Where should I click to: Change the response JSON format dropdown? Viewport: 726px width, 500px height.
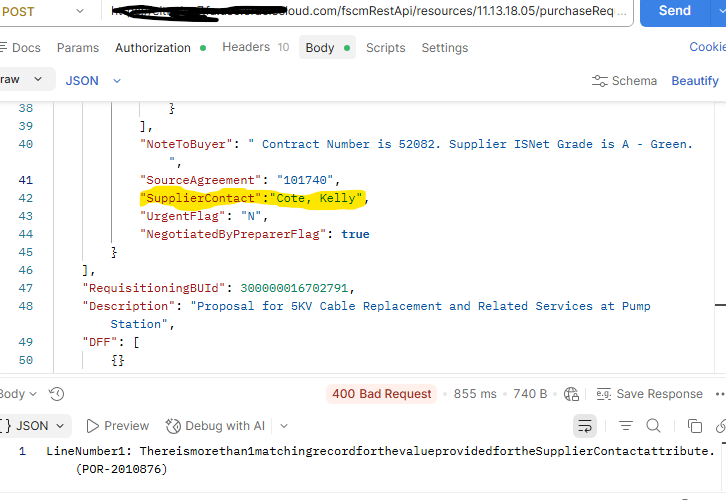pyautogui.click(x=34, y=425)
